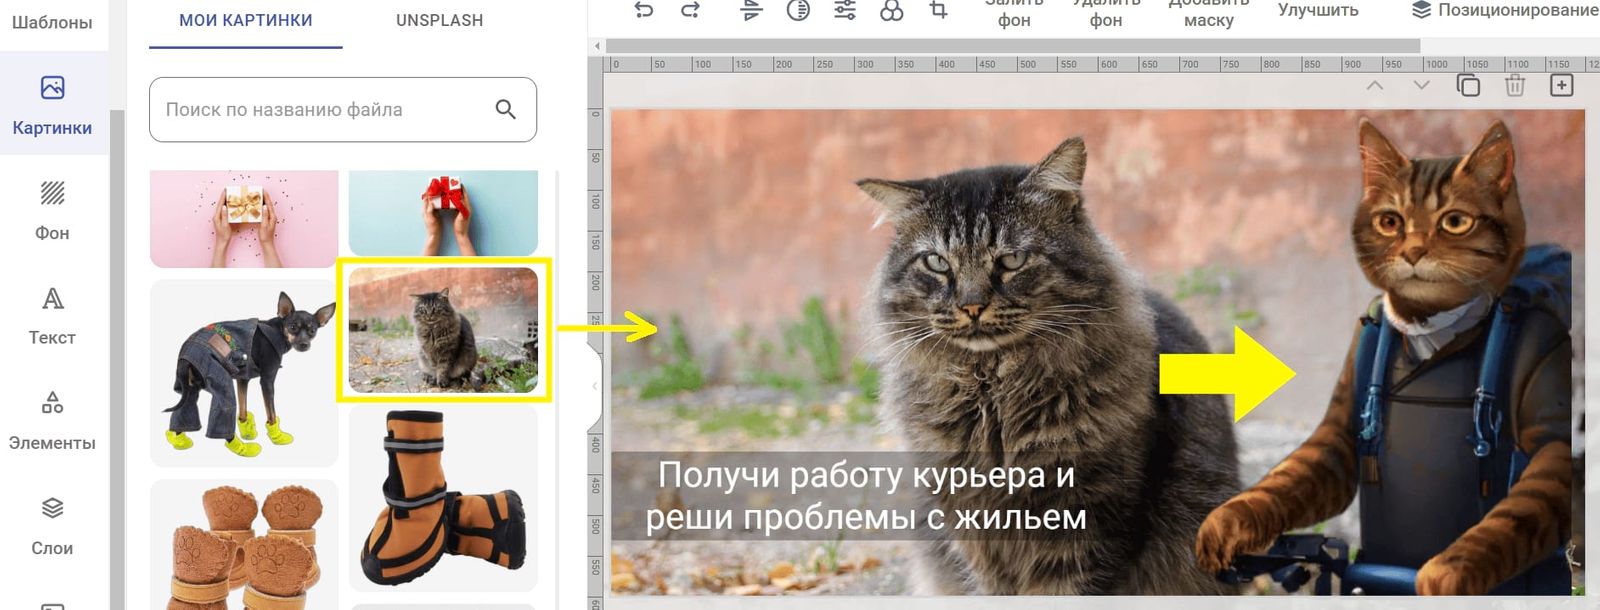Select the flip/mirror image tool

click(x=752, y=10)
